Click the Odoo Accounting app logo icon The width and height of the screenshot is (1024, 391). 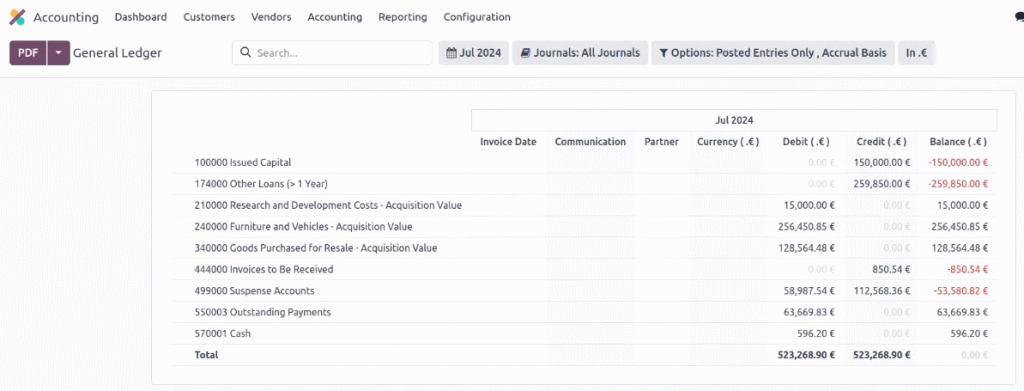tap(17, 18)
